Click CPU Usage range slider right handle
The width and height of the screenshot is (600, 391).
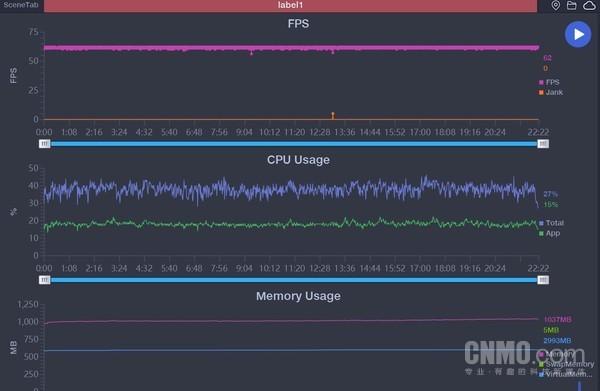[x=543, y=280]
